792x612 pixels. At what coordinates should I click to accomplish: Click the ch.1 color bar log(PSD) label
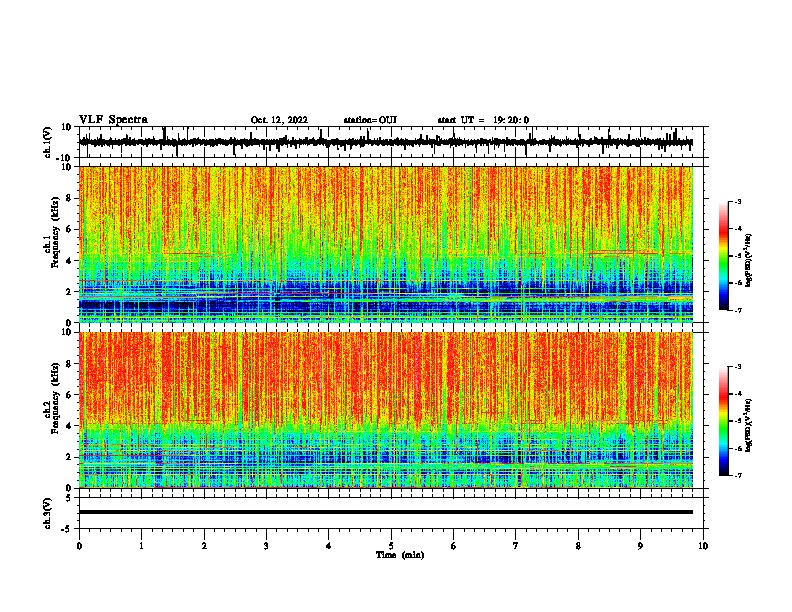749,260
